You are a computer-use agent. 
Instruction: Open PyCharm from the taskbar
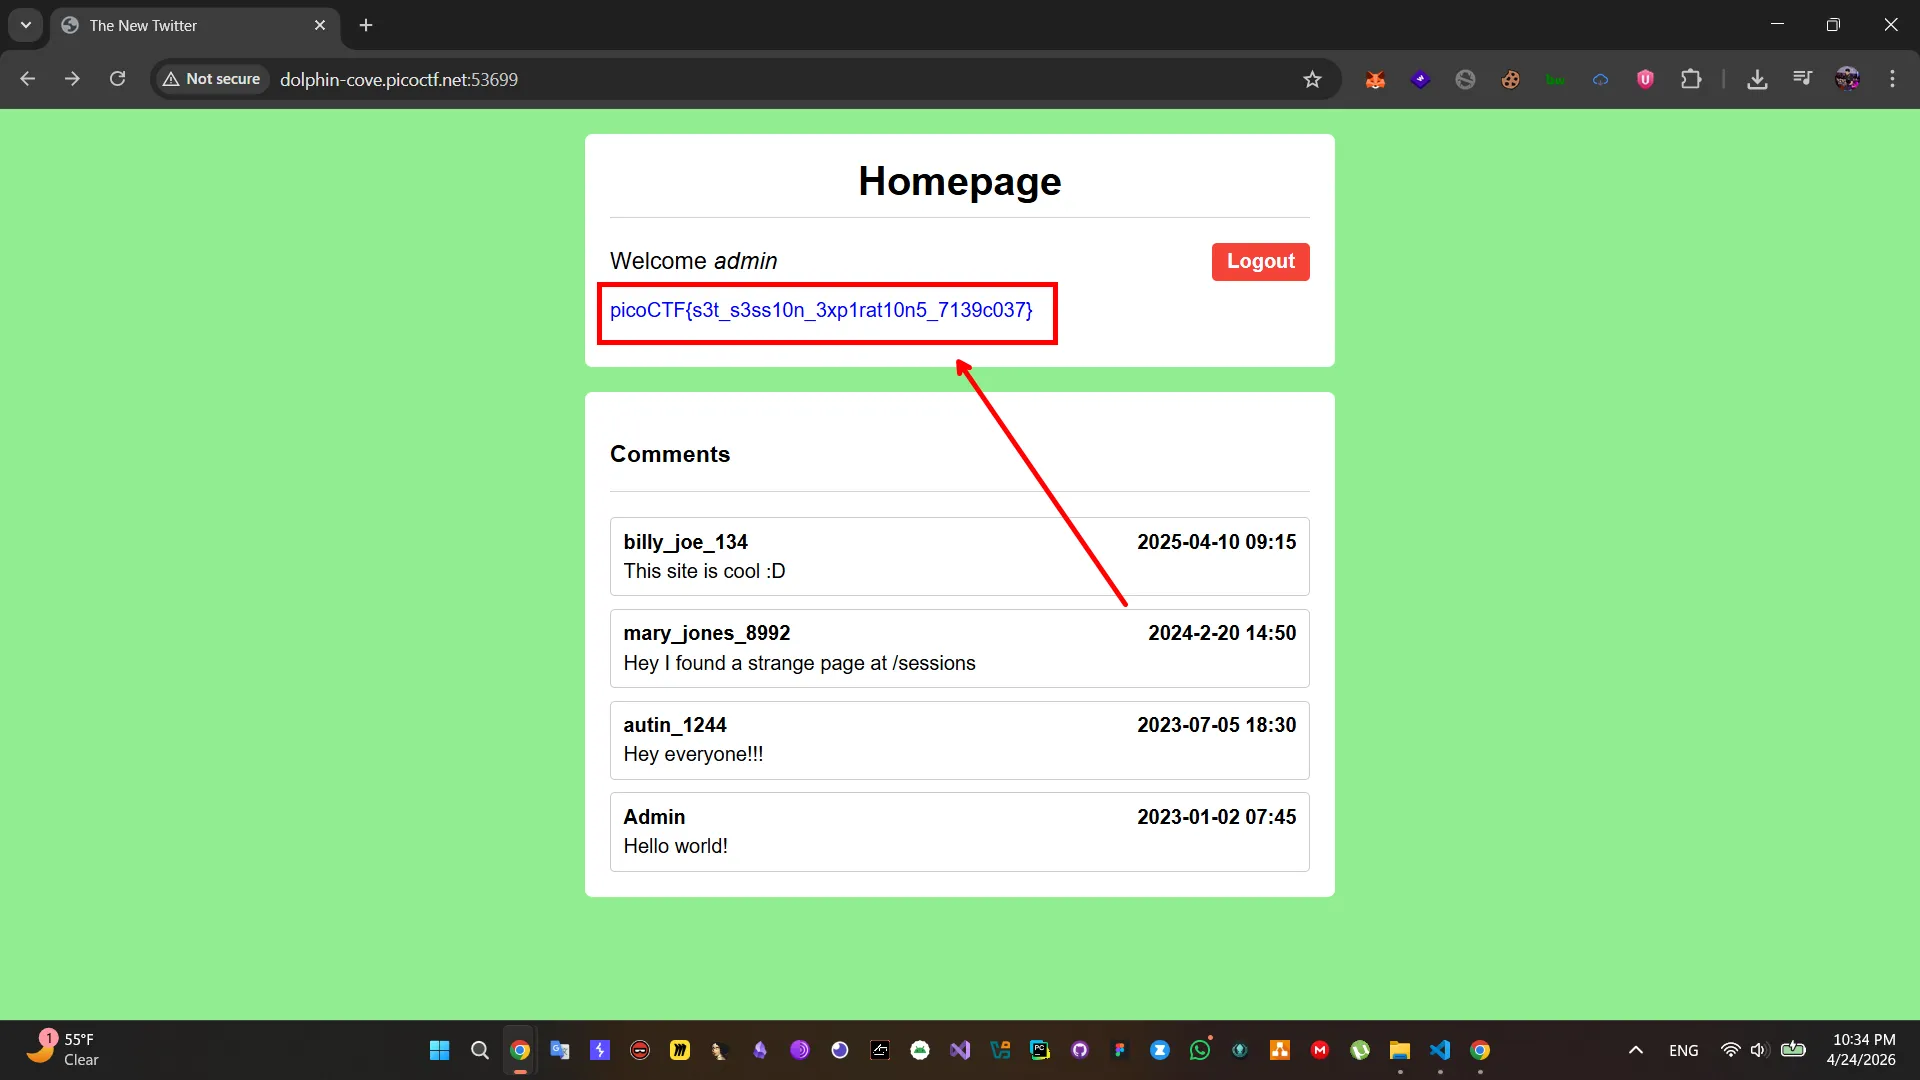pyautogui.click(x=1040, y=1050)
